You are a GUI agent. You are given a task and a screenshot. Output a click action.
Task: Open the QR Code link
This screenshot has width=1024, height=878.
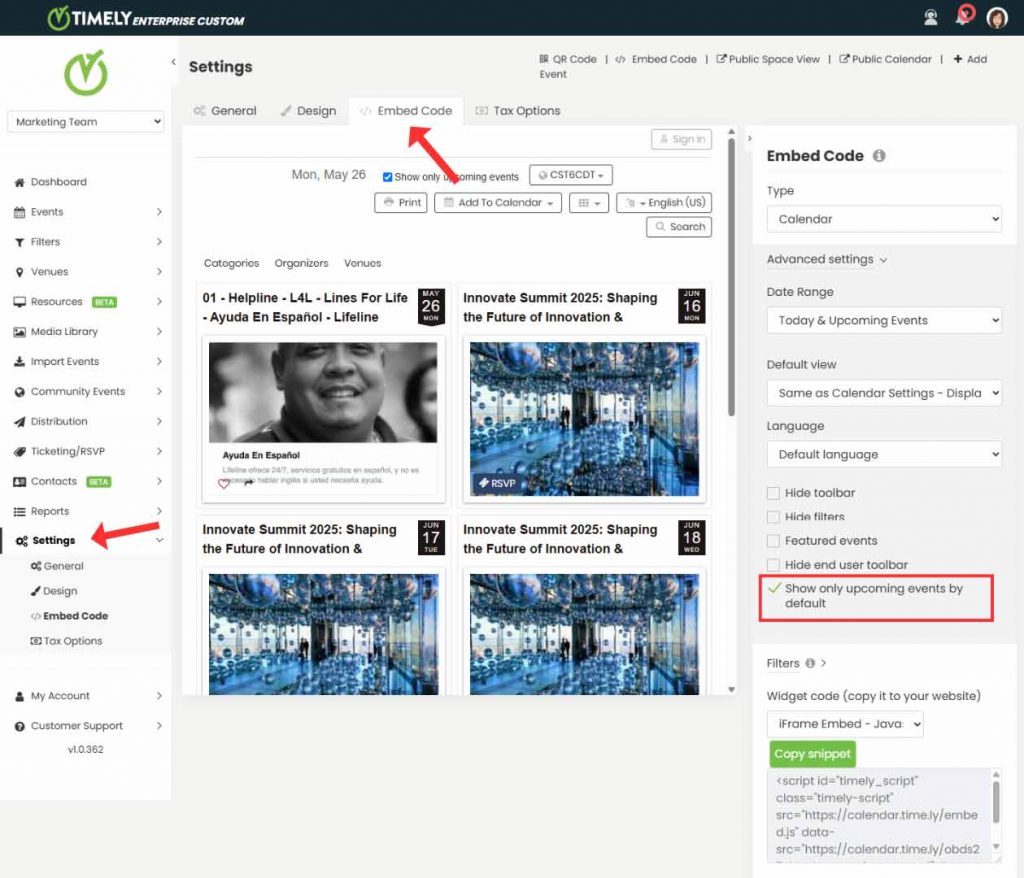568,59
